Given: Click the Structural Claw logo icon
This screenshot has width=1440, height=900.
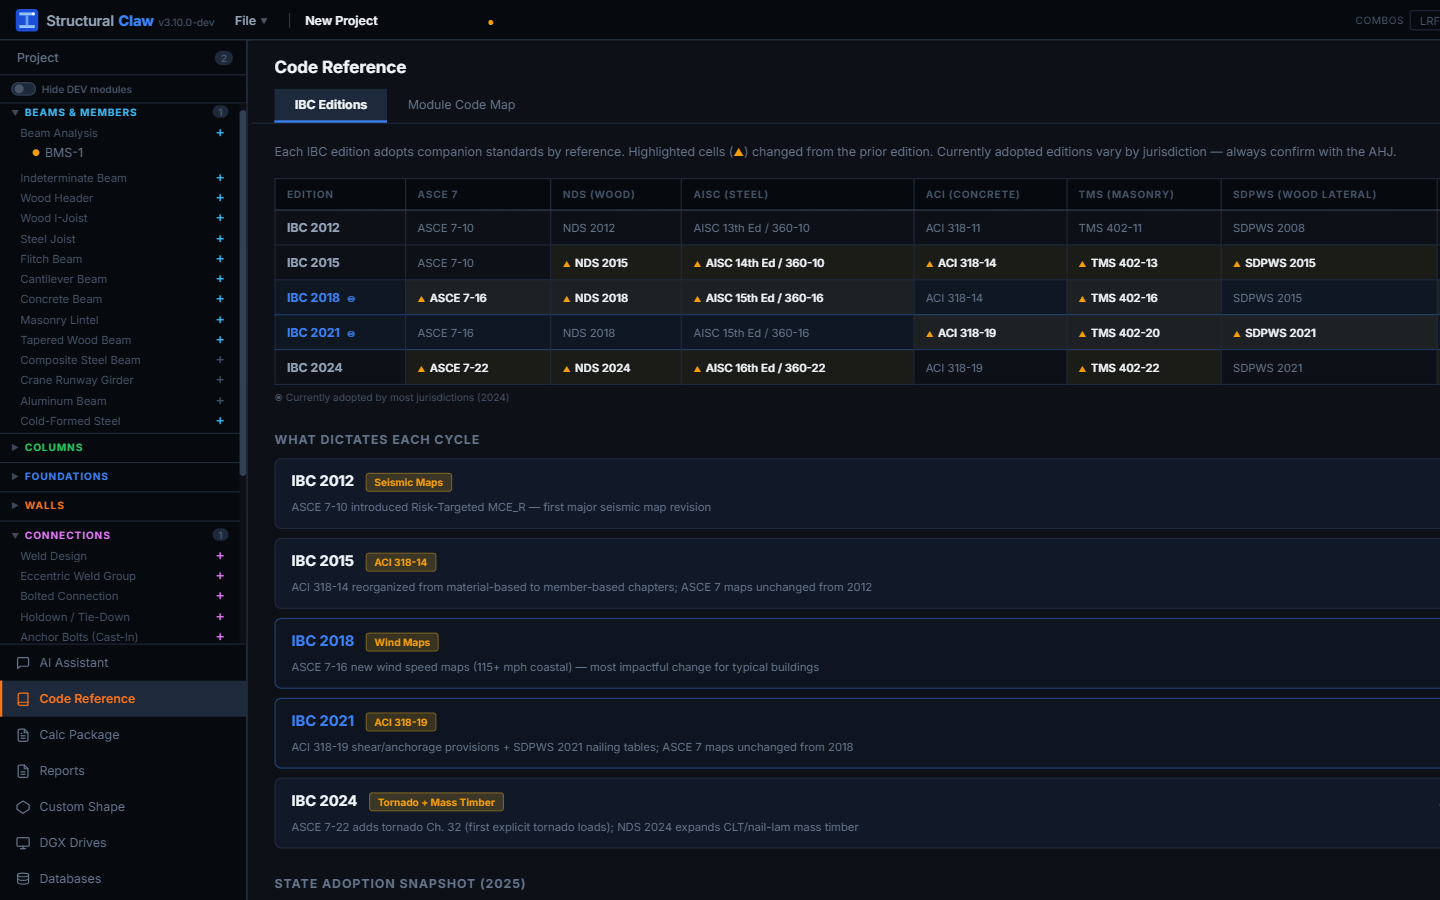Looking at the screenshot, I should tap(27, 20).
